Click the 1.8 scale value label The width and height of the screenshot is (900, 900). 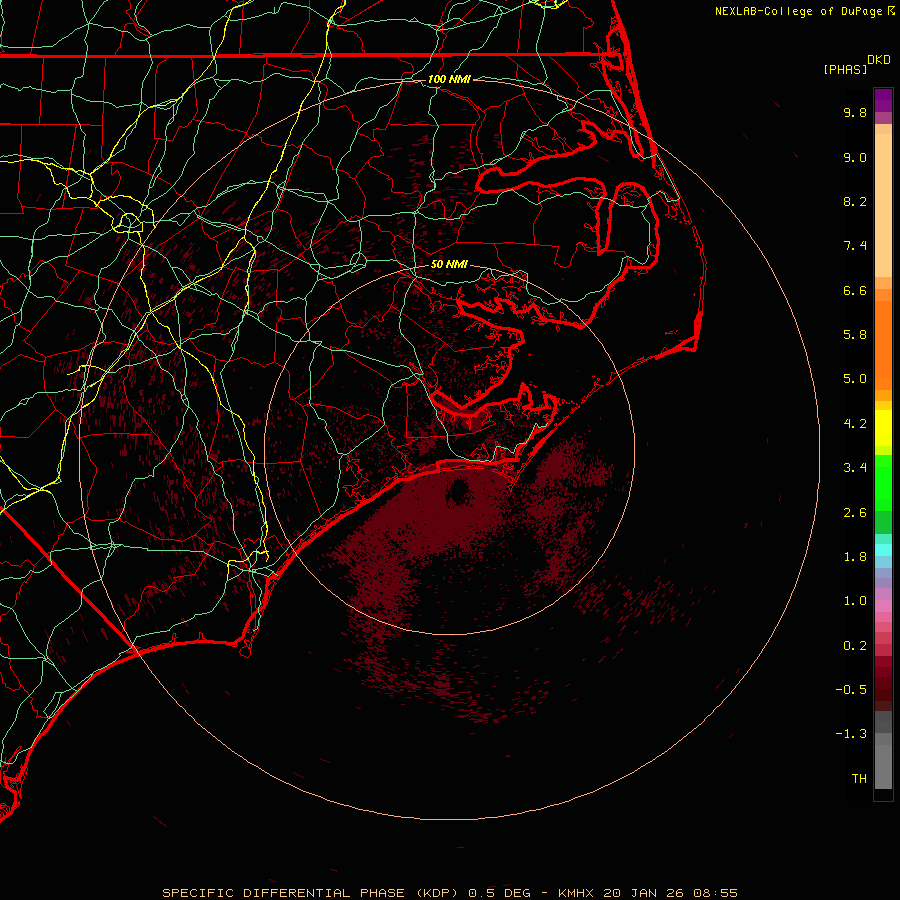(x=855, y=557)
